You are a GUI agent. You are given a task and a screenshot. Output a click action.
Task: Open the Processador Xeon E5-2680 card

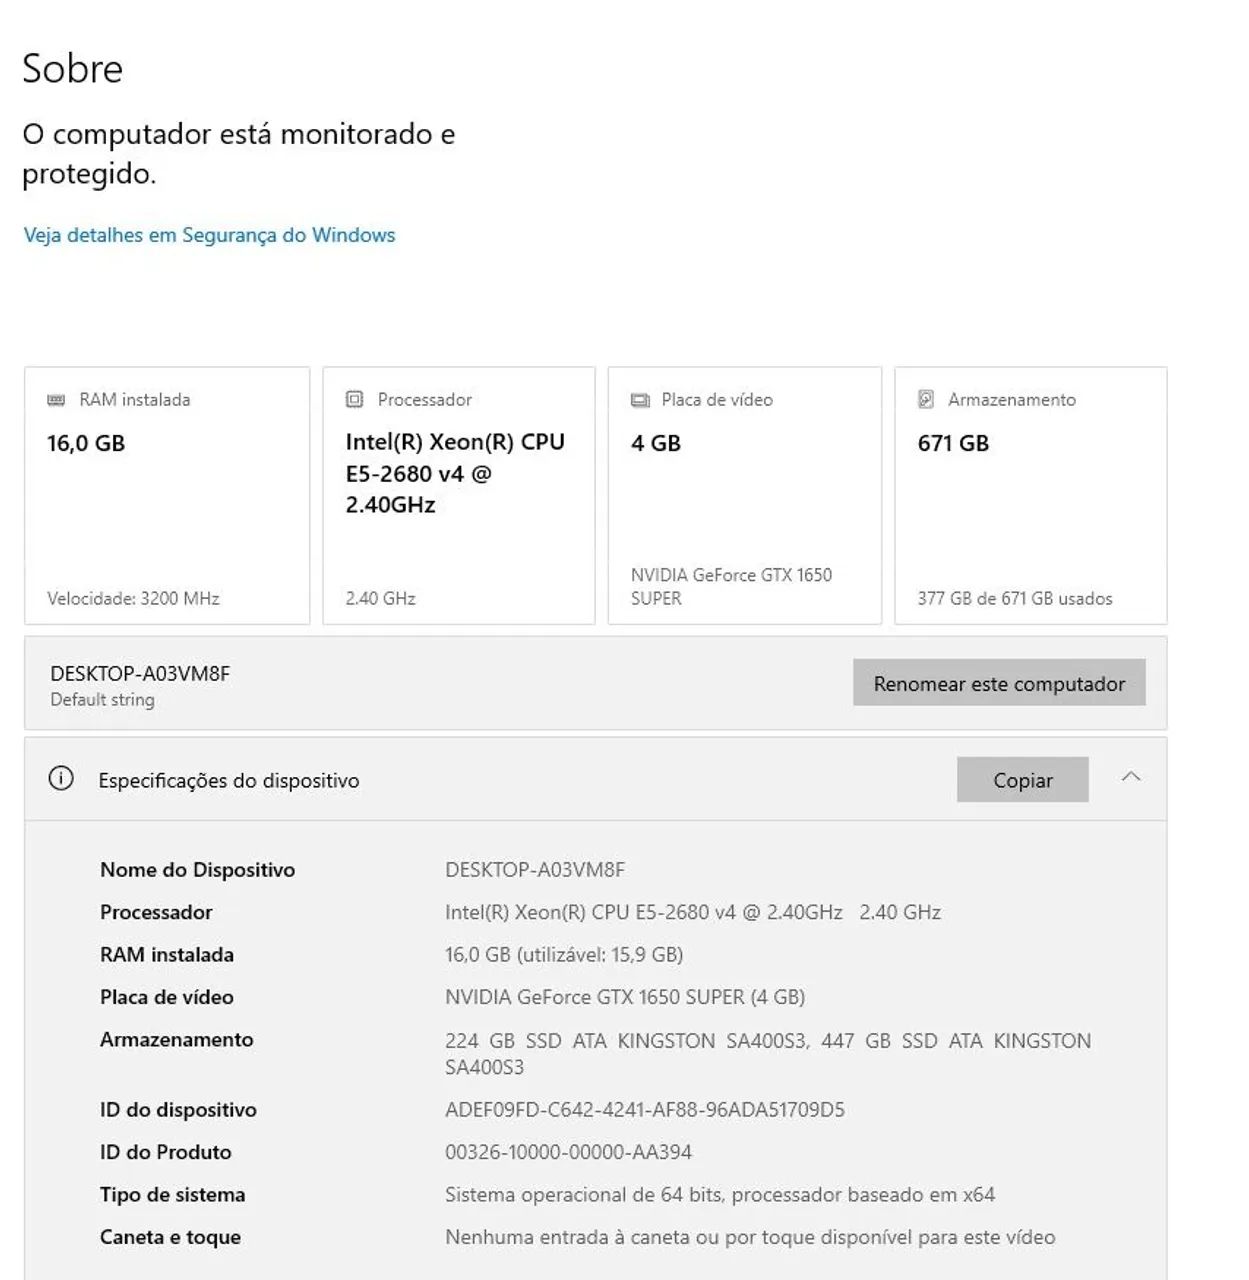click(459, 496)
